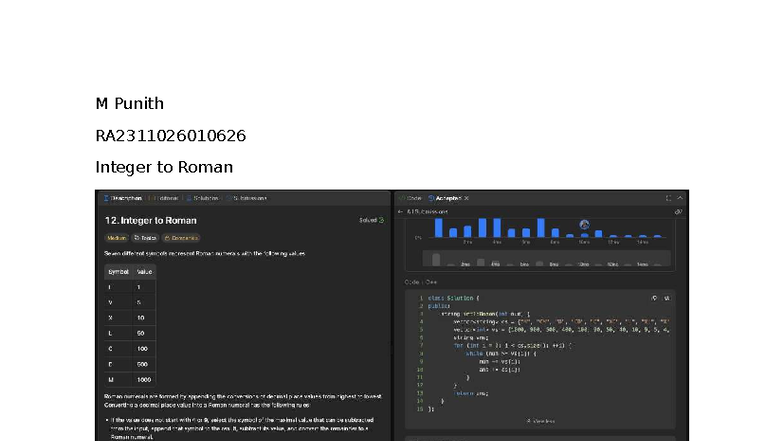The width and height of the screenshot is (784, 441).
Task: Click the second icon above the code block
Action: (x=668, y=298)
